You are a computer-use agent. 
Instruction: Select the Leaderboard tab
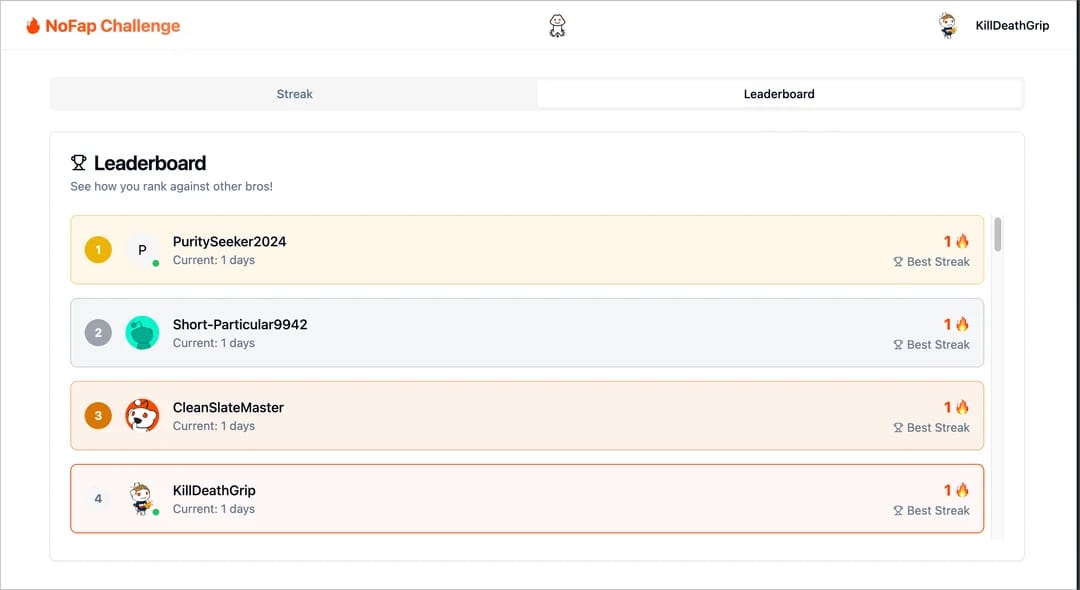779,94
